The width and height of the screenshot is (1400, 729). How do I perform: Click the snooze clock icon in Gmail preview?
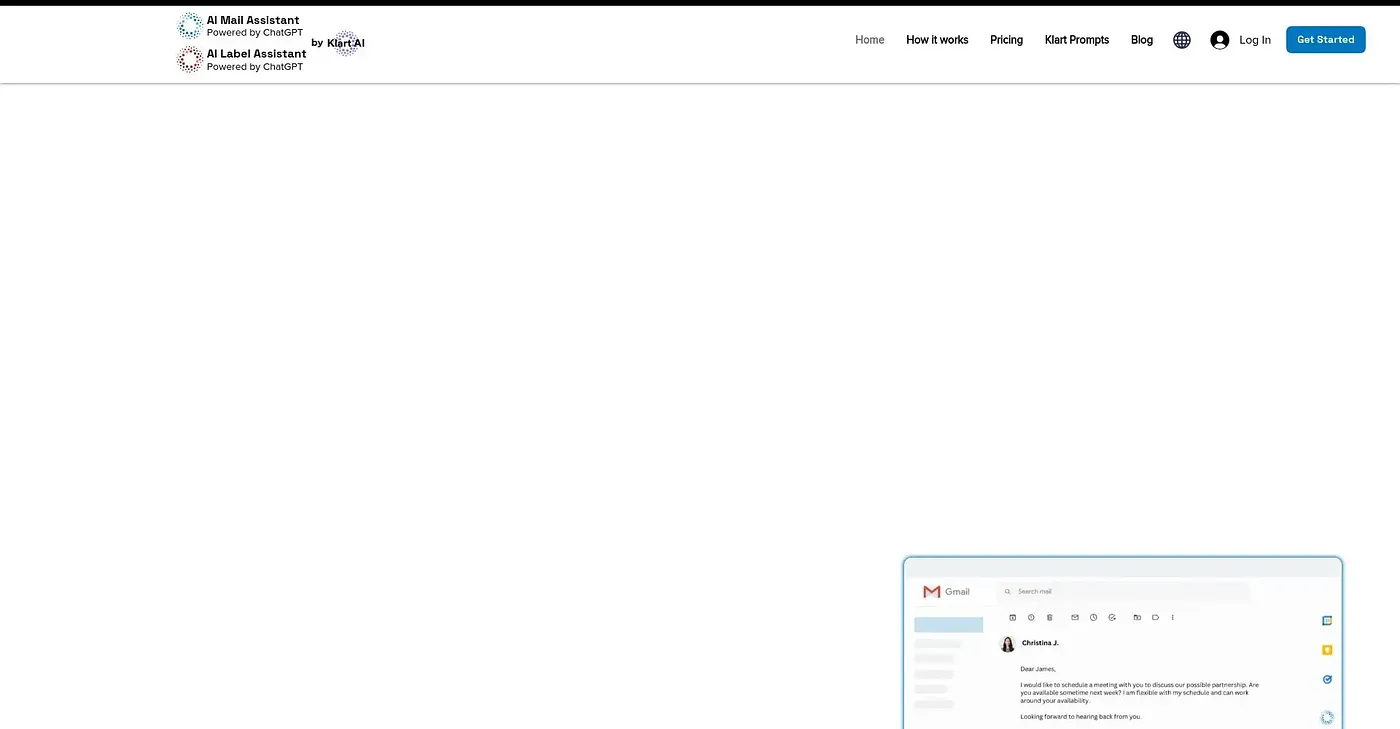(x=1093, y=617)
